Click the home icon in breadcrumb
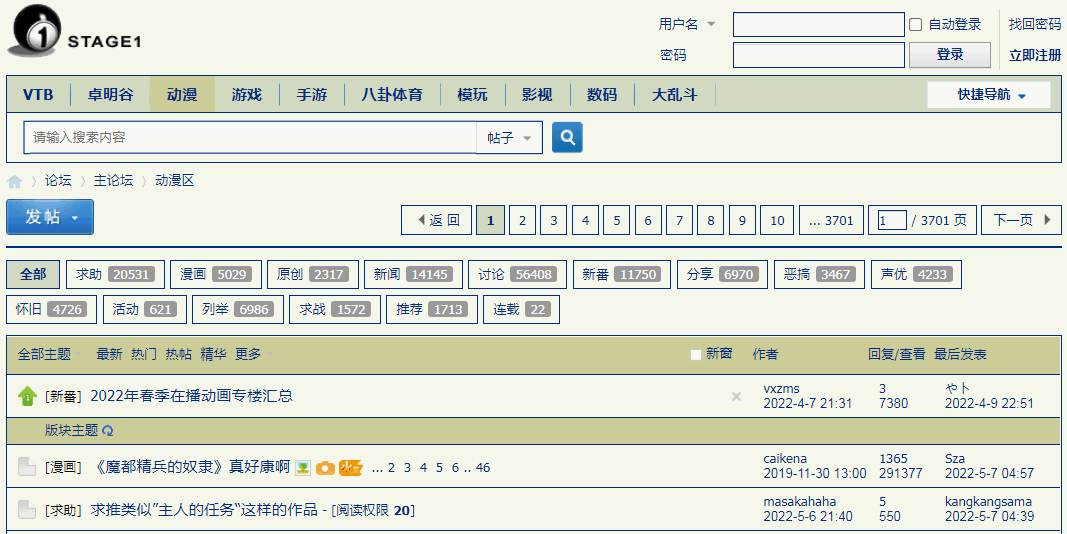 pos(14,182)
